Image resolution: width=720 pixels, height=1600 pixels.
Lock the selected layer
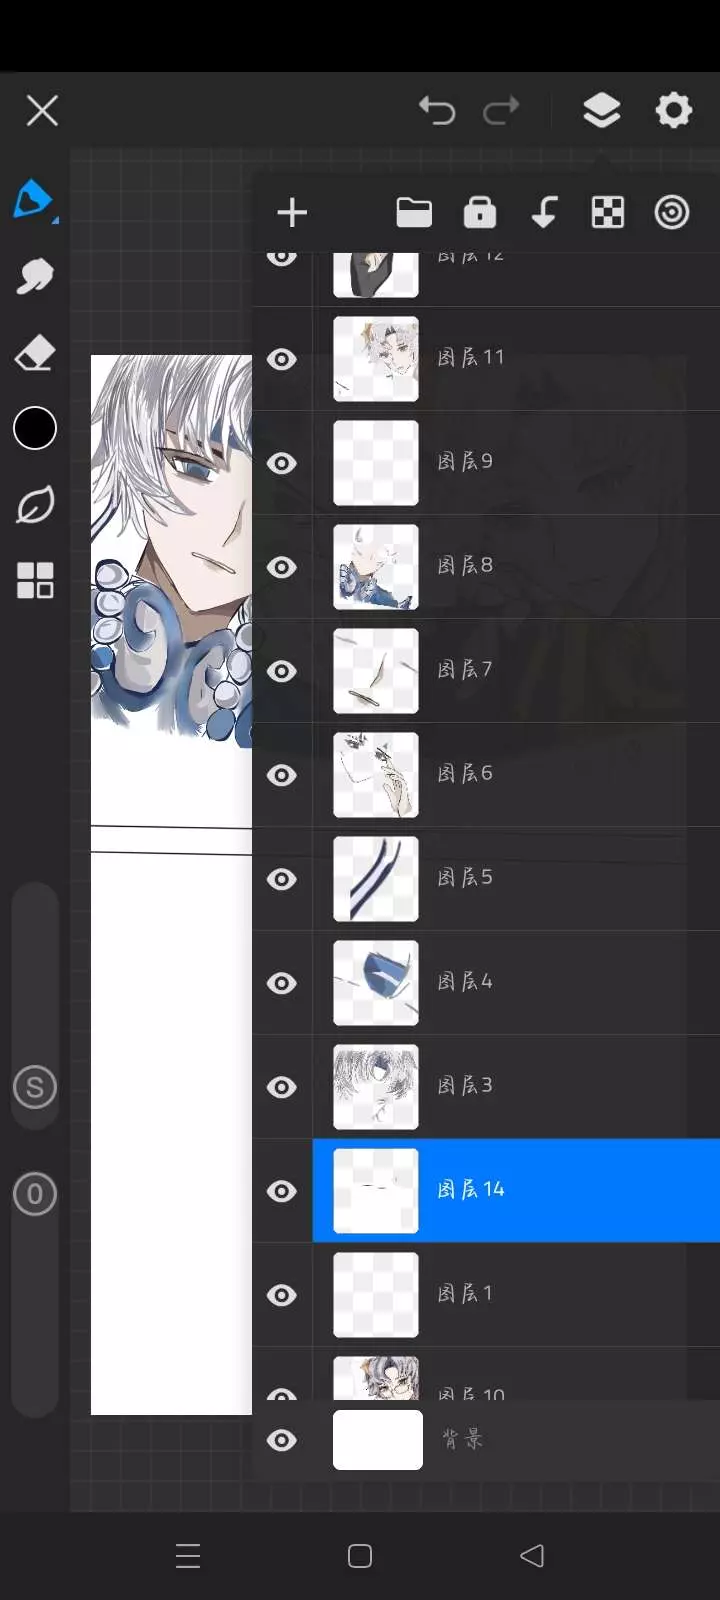tap(480, 212)
